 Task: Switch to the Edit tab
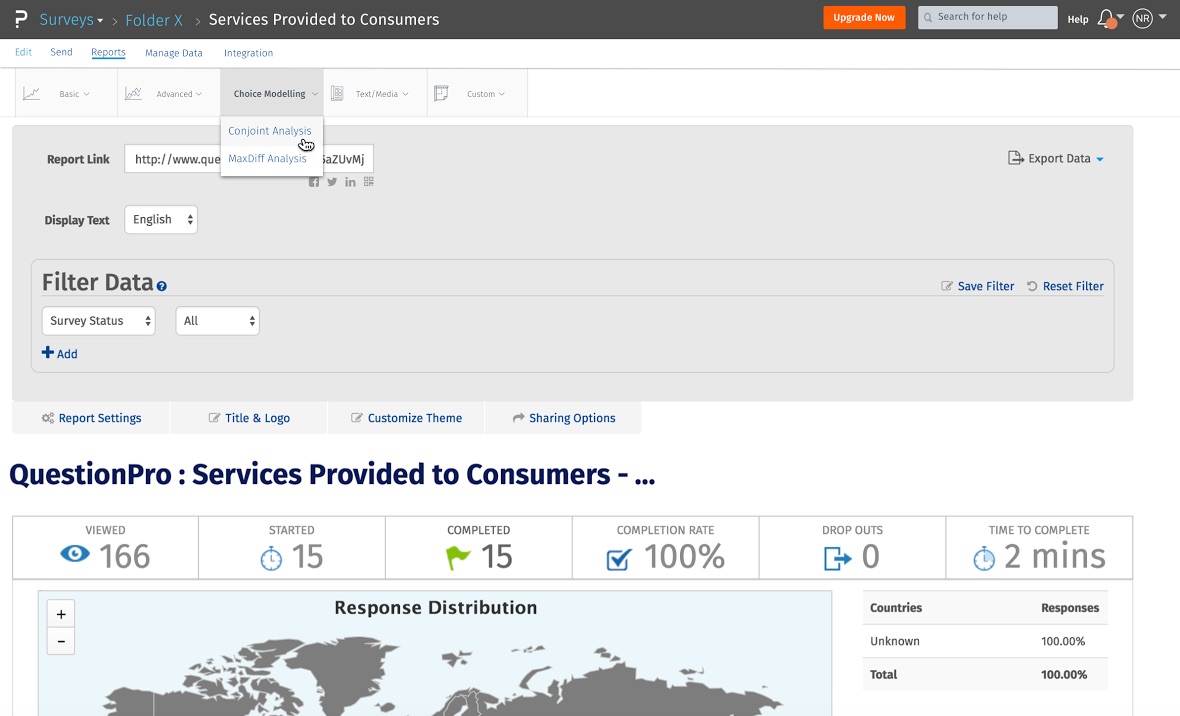(x=23, y=52)
